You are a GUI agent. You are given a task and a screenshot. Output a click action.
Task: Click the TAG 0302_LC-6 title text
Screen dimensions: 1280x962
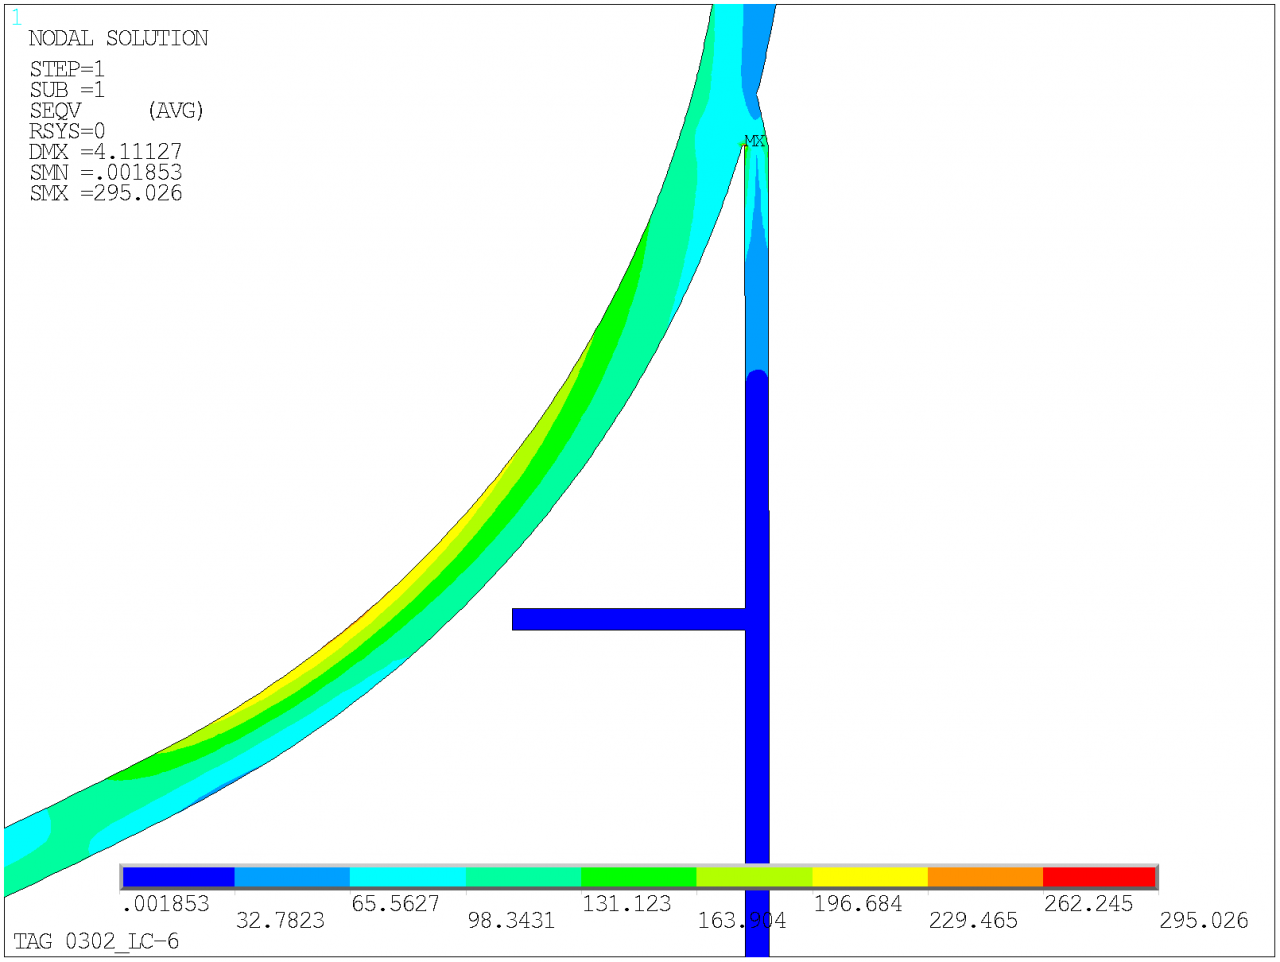(96, 941)
